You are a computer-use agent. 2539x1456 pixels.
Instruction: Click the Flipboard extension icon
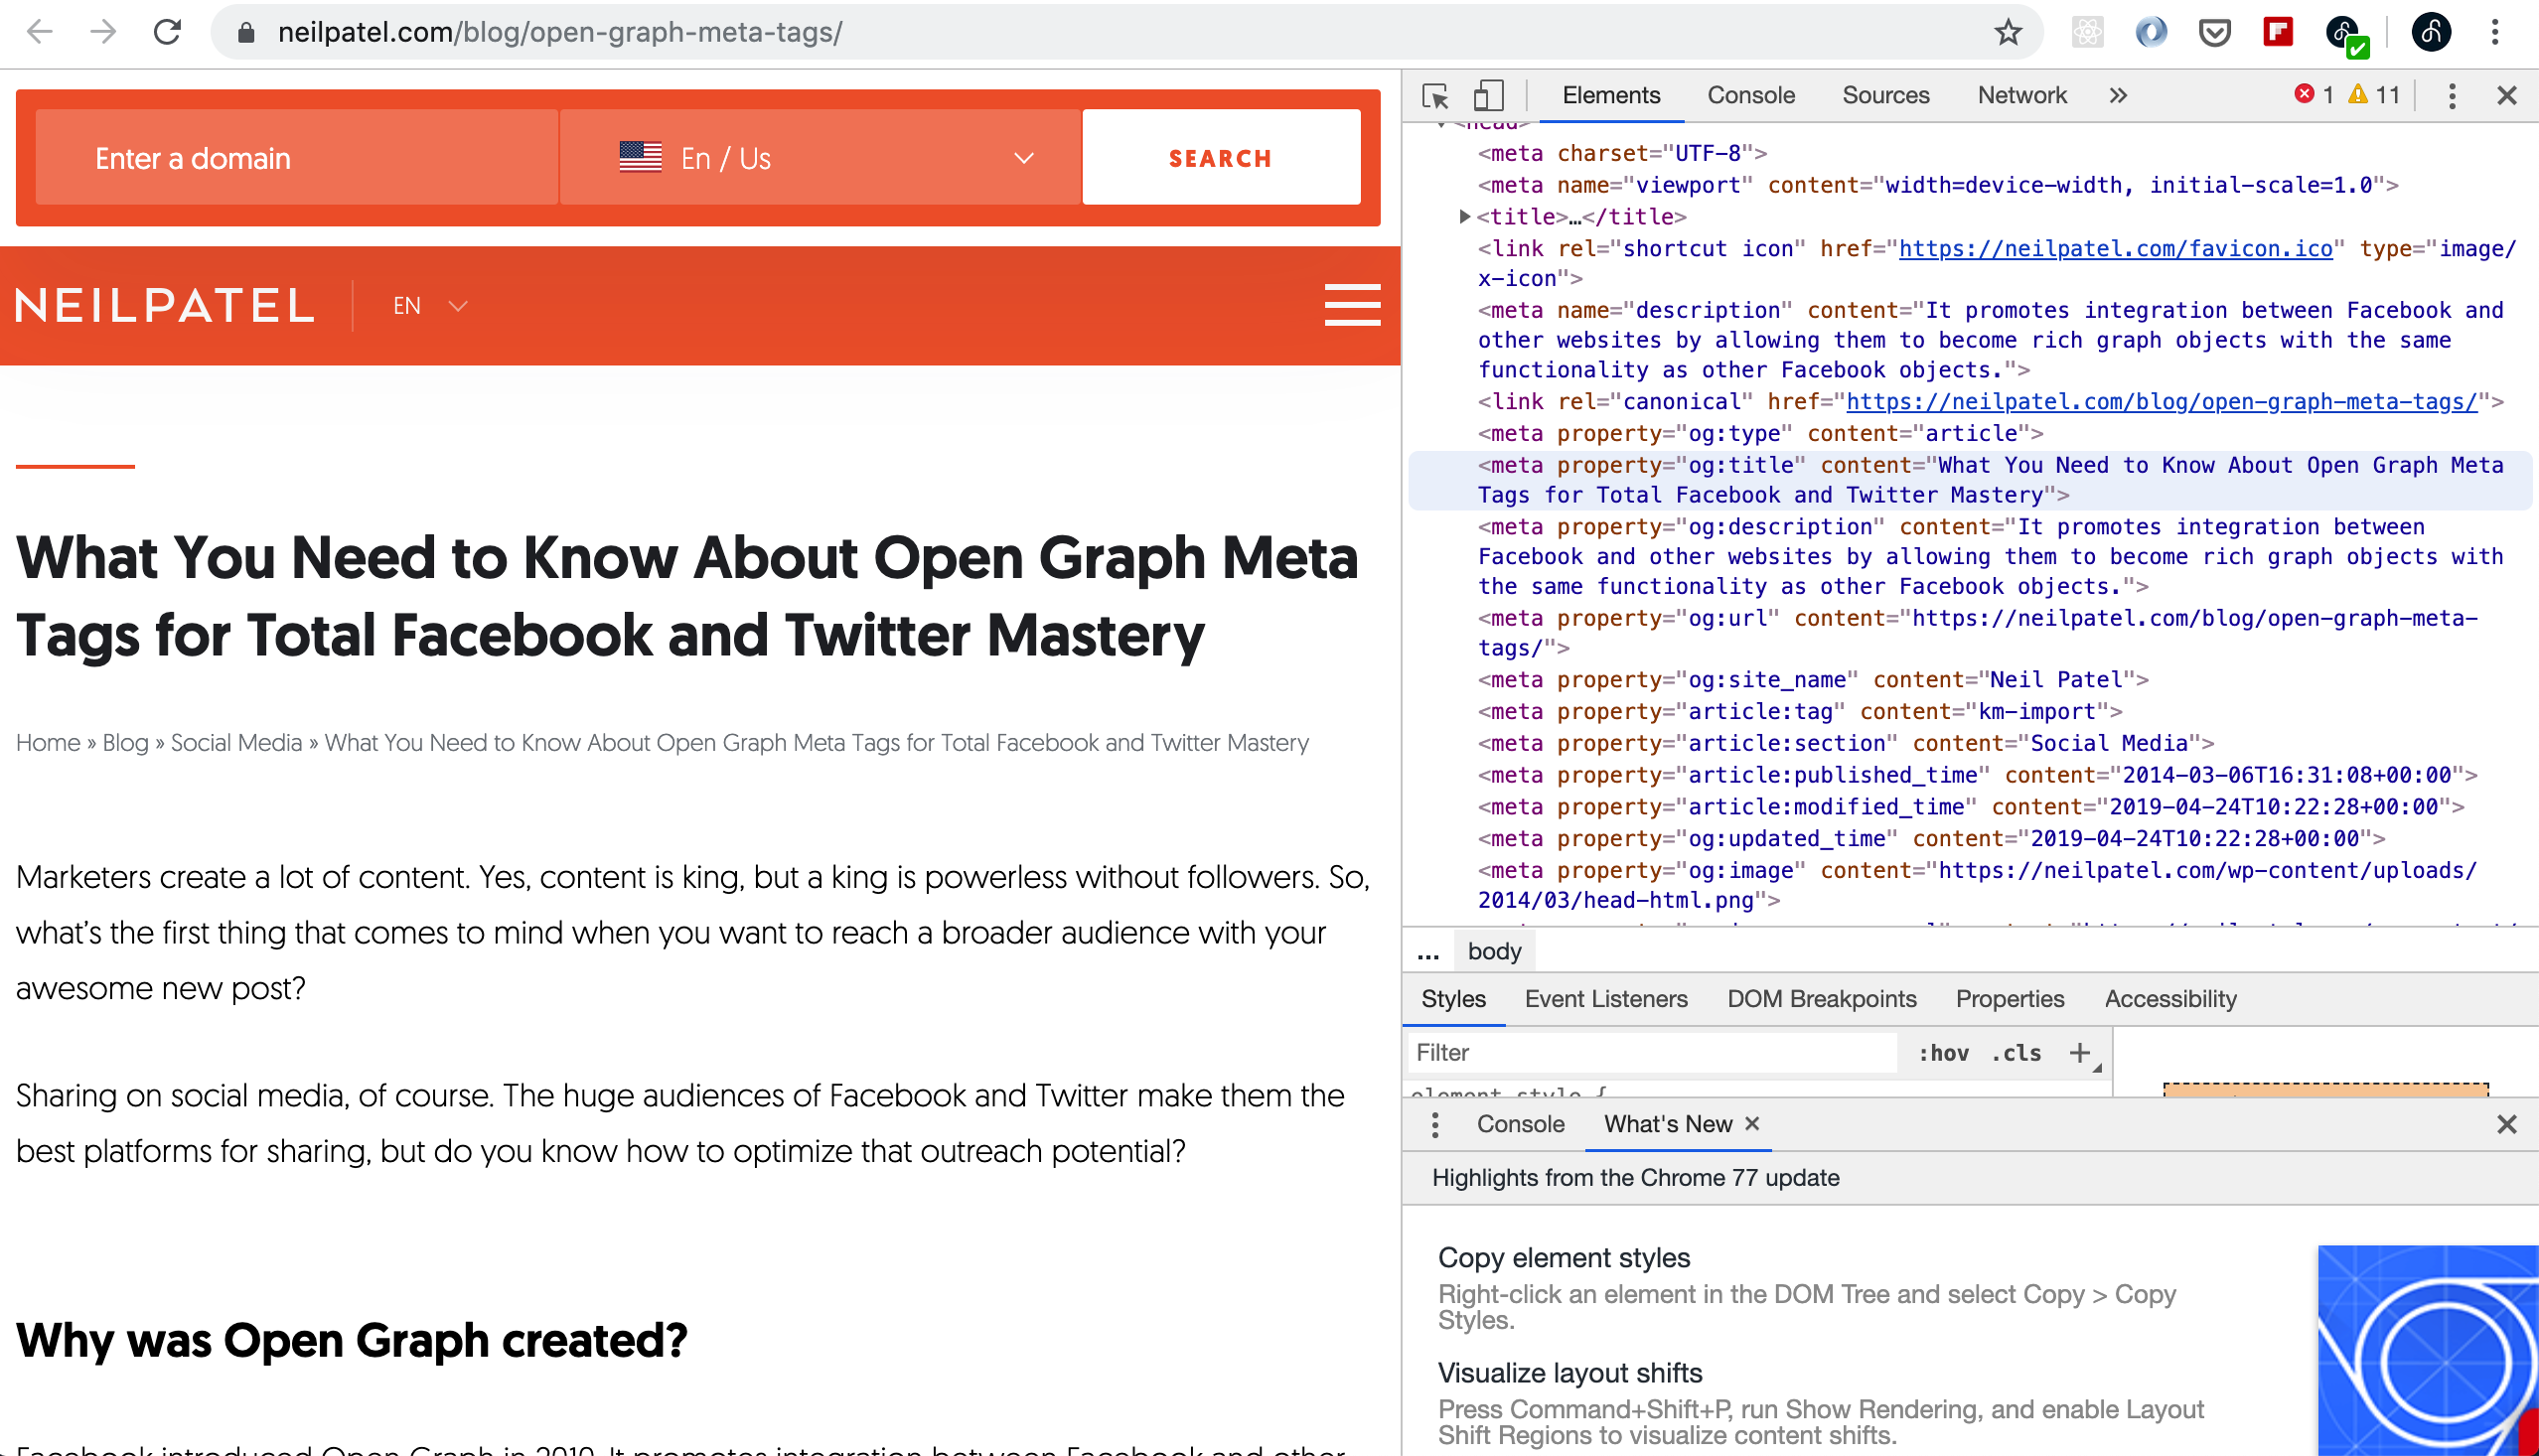point(2278,32)
